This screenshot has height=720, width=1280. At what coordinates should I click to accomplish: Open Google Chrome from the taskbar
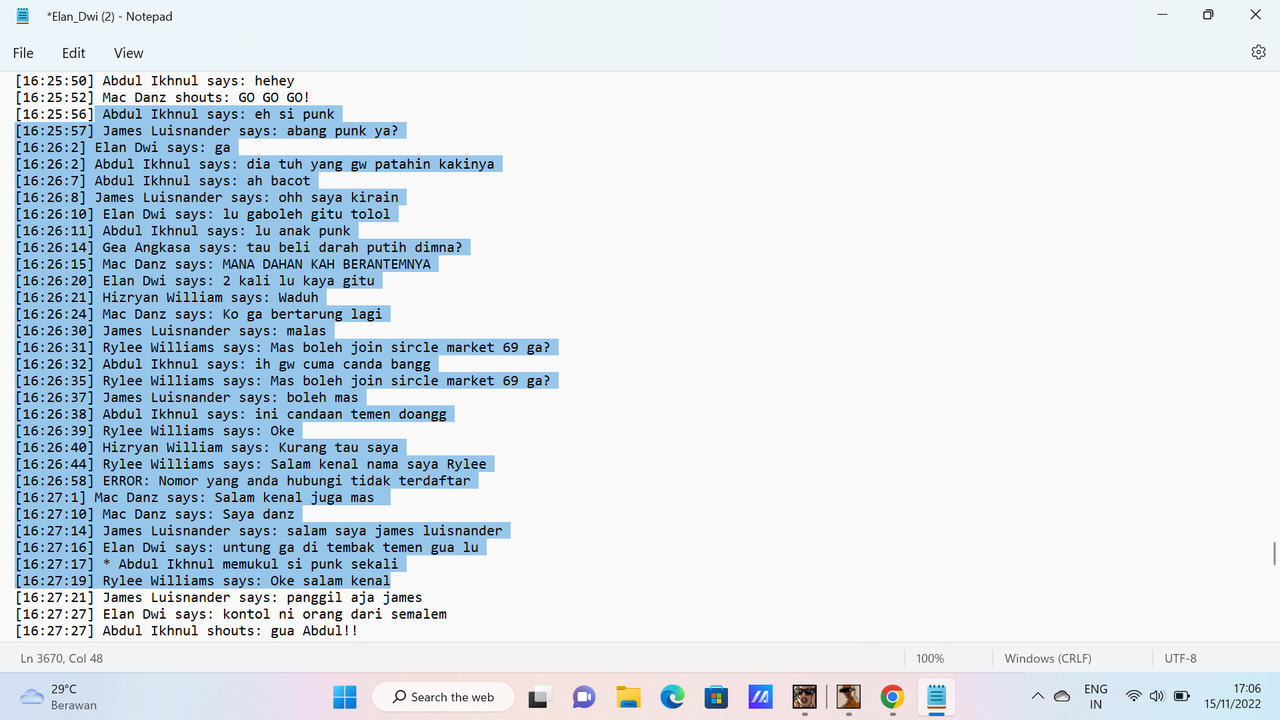tap(892, 697)
